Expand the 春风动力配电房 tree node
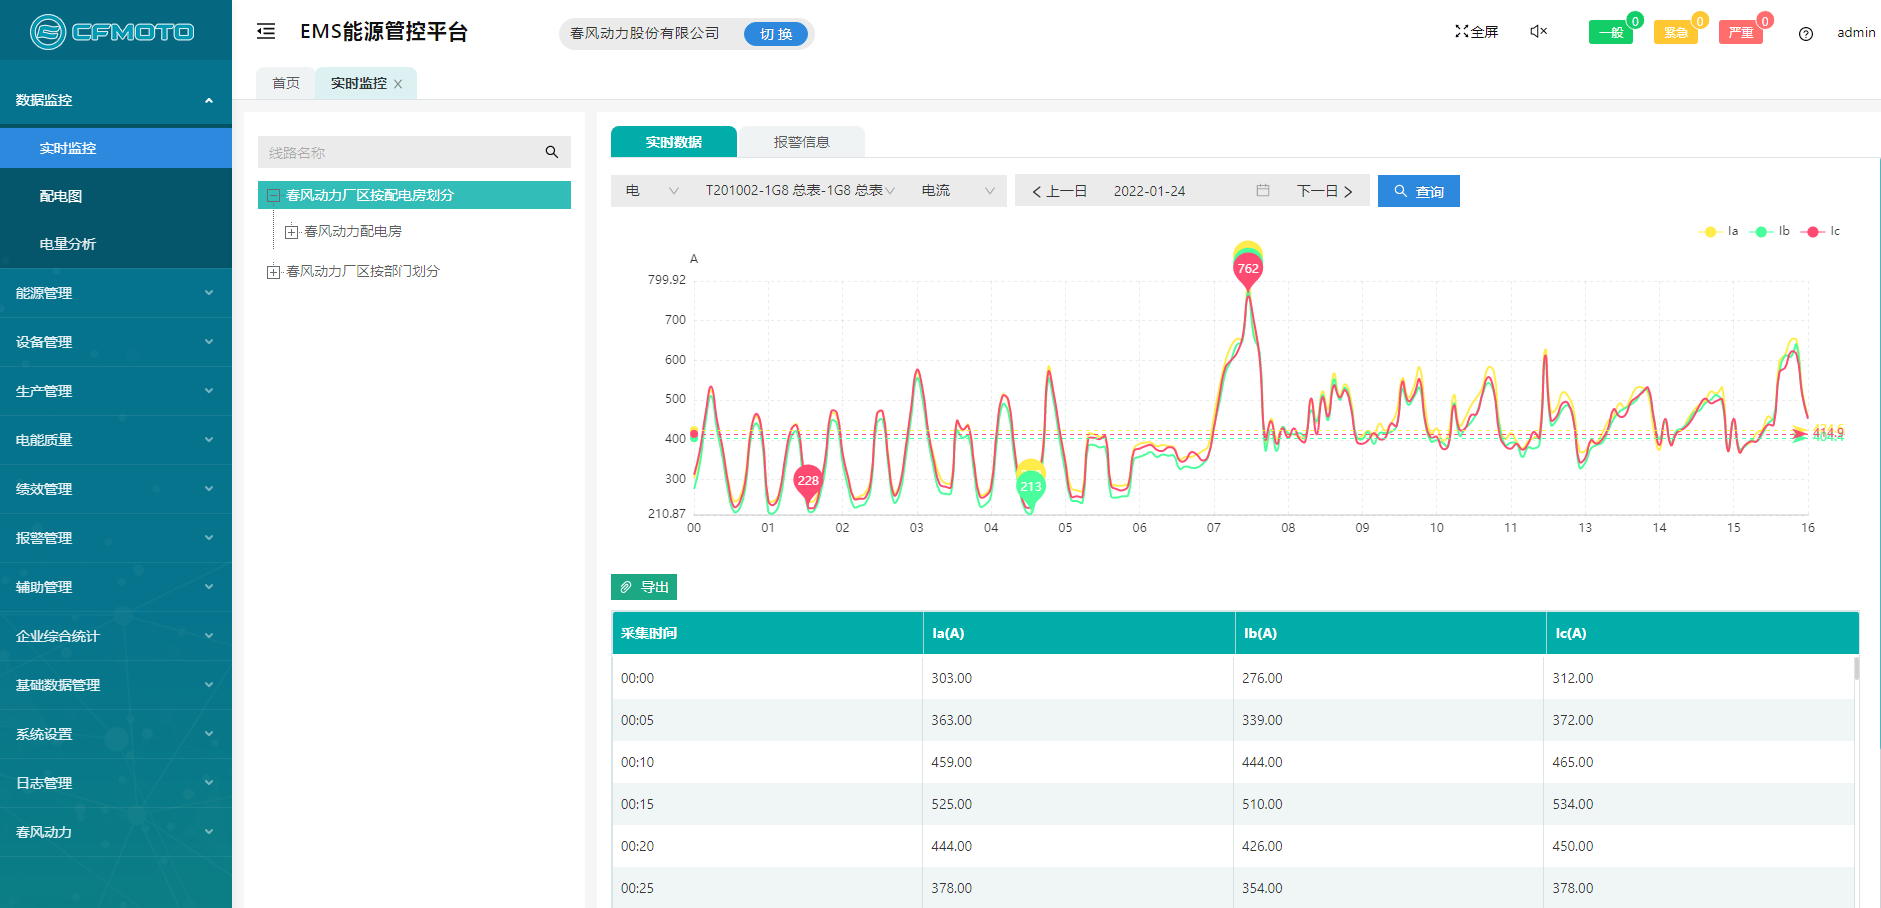The image size is (1881, 908). [291, 232]
